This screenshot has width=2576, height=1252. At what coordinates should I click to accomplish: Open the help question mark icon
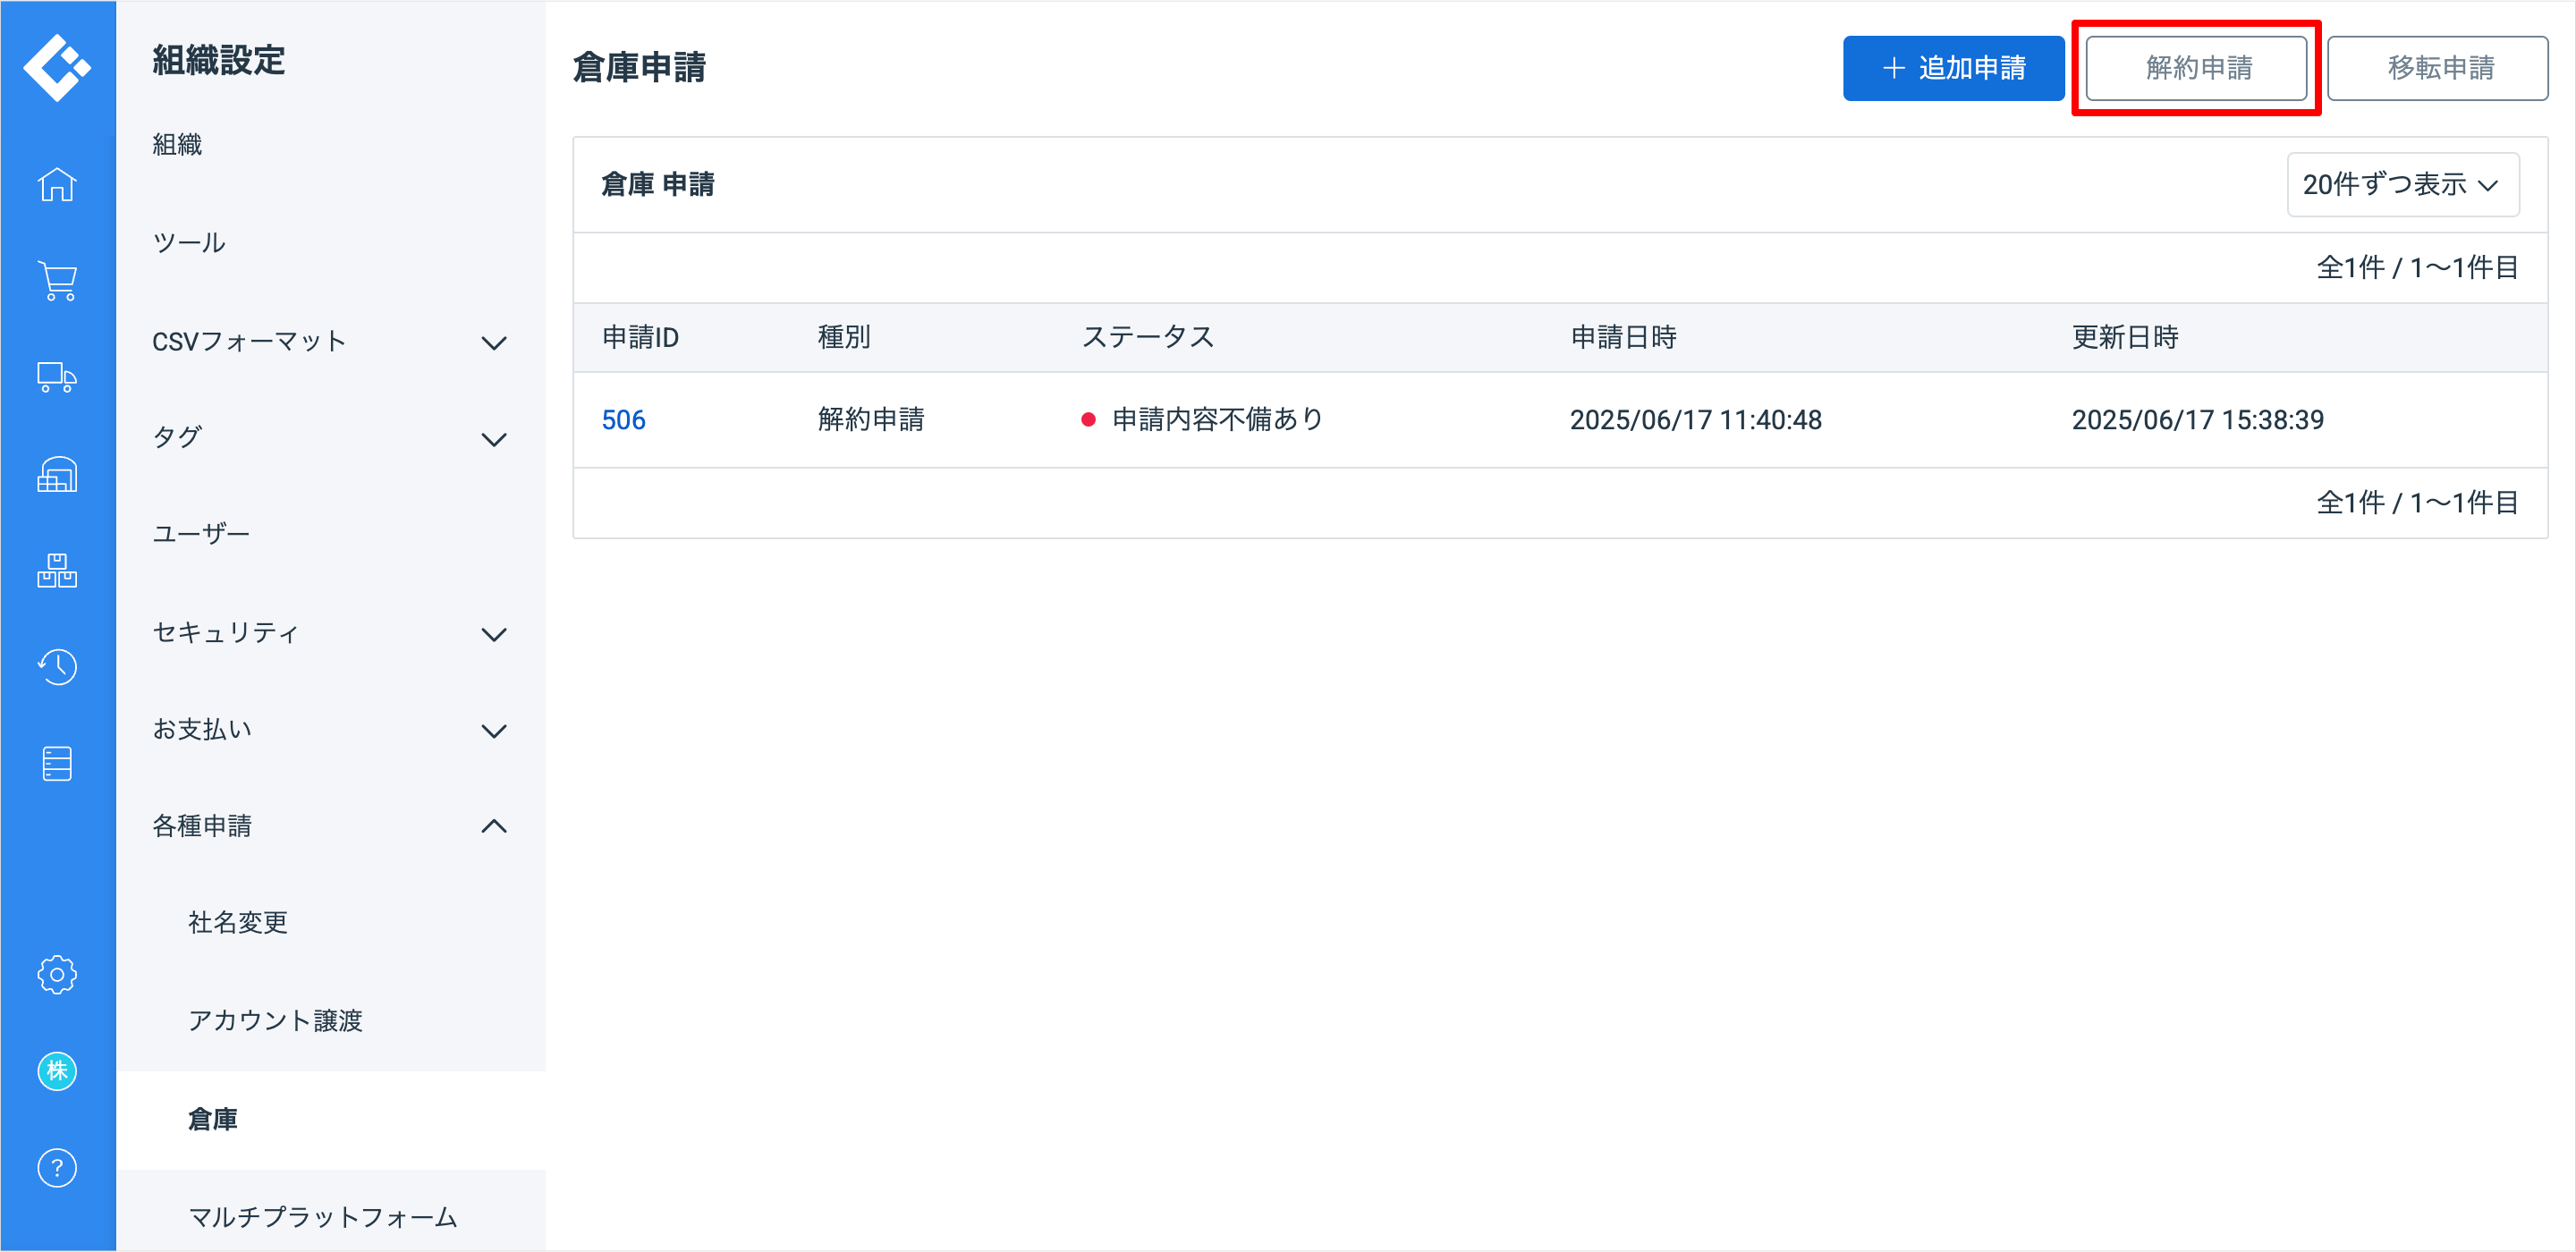[x=57, y=1168]
